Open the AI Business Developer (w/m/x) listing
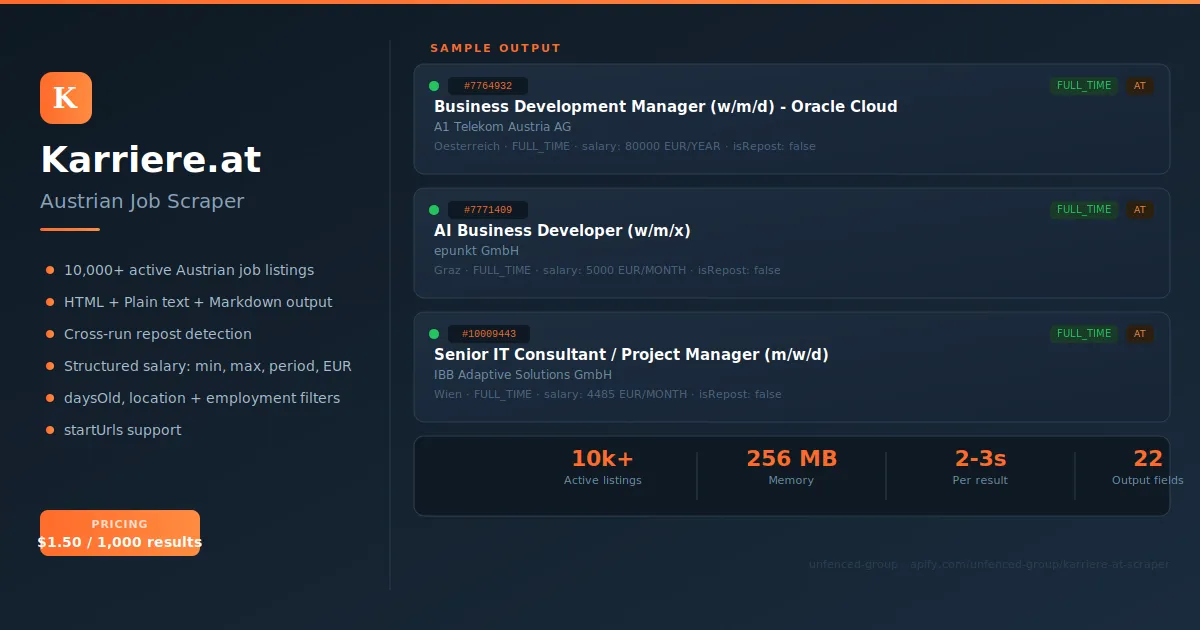 tap(562, 231)
